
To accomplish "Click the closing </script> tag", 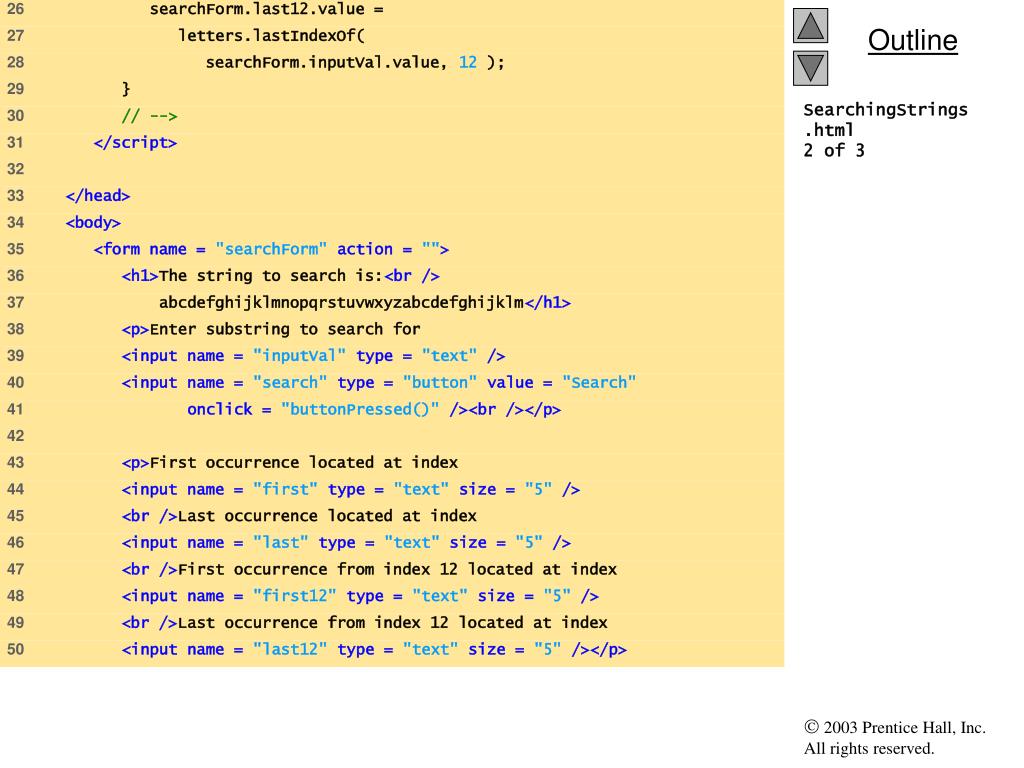I will [x=135, y=142].
